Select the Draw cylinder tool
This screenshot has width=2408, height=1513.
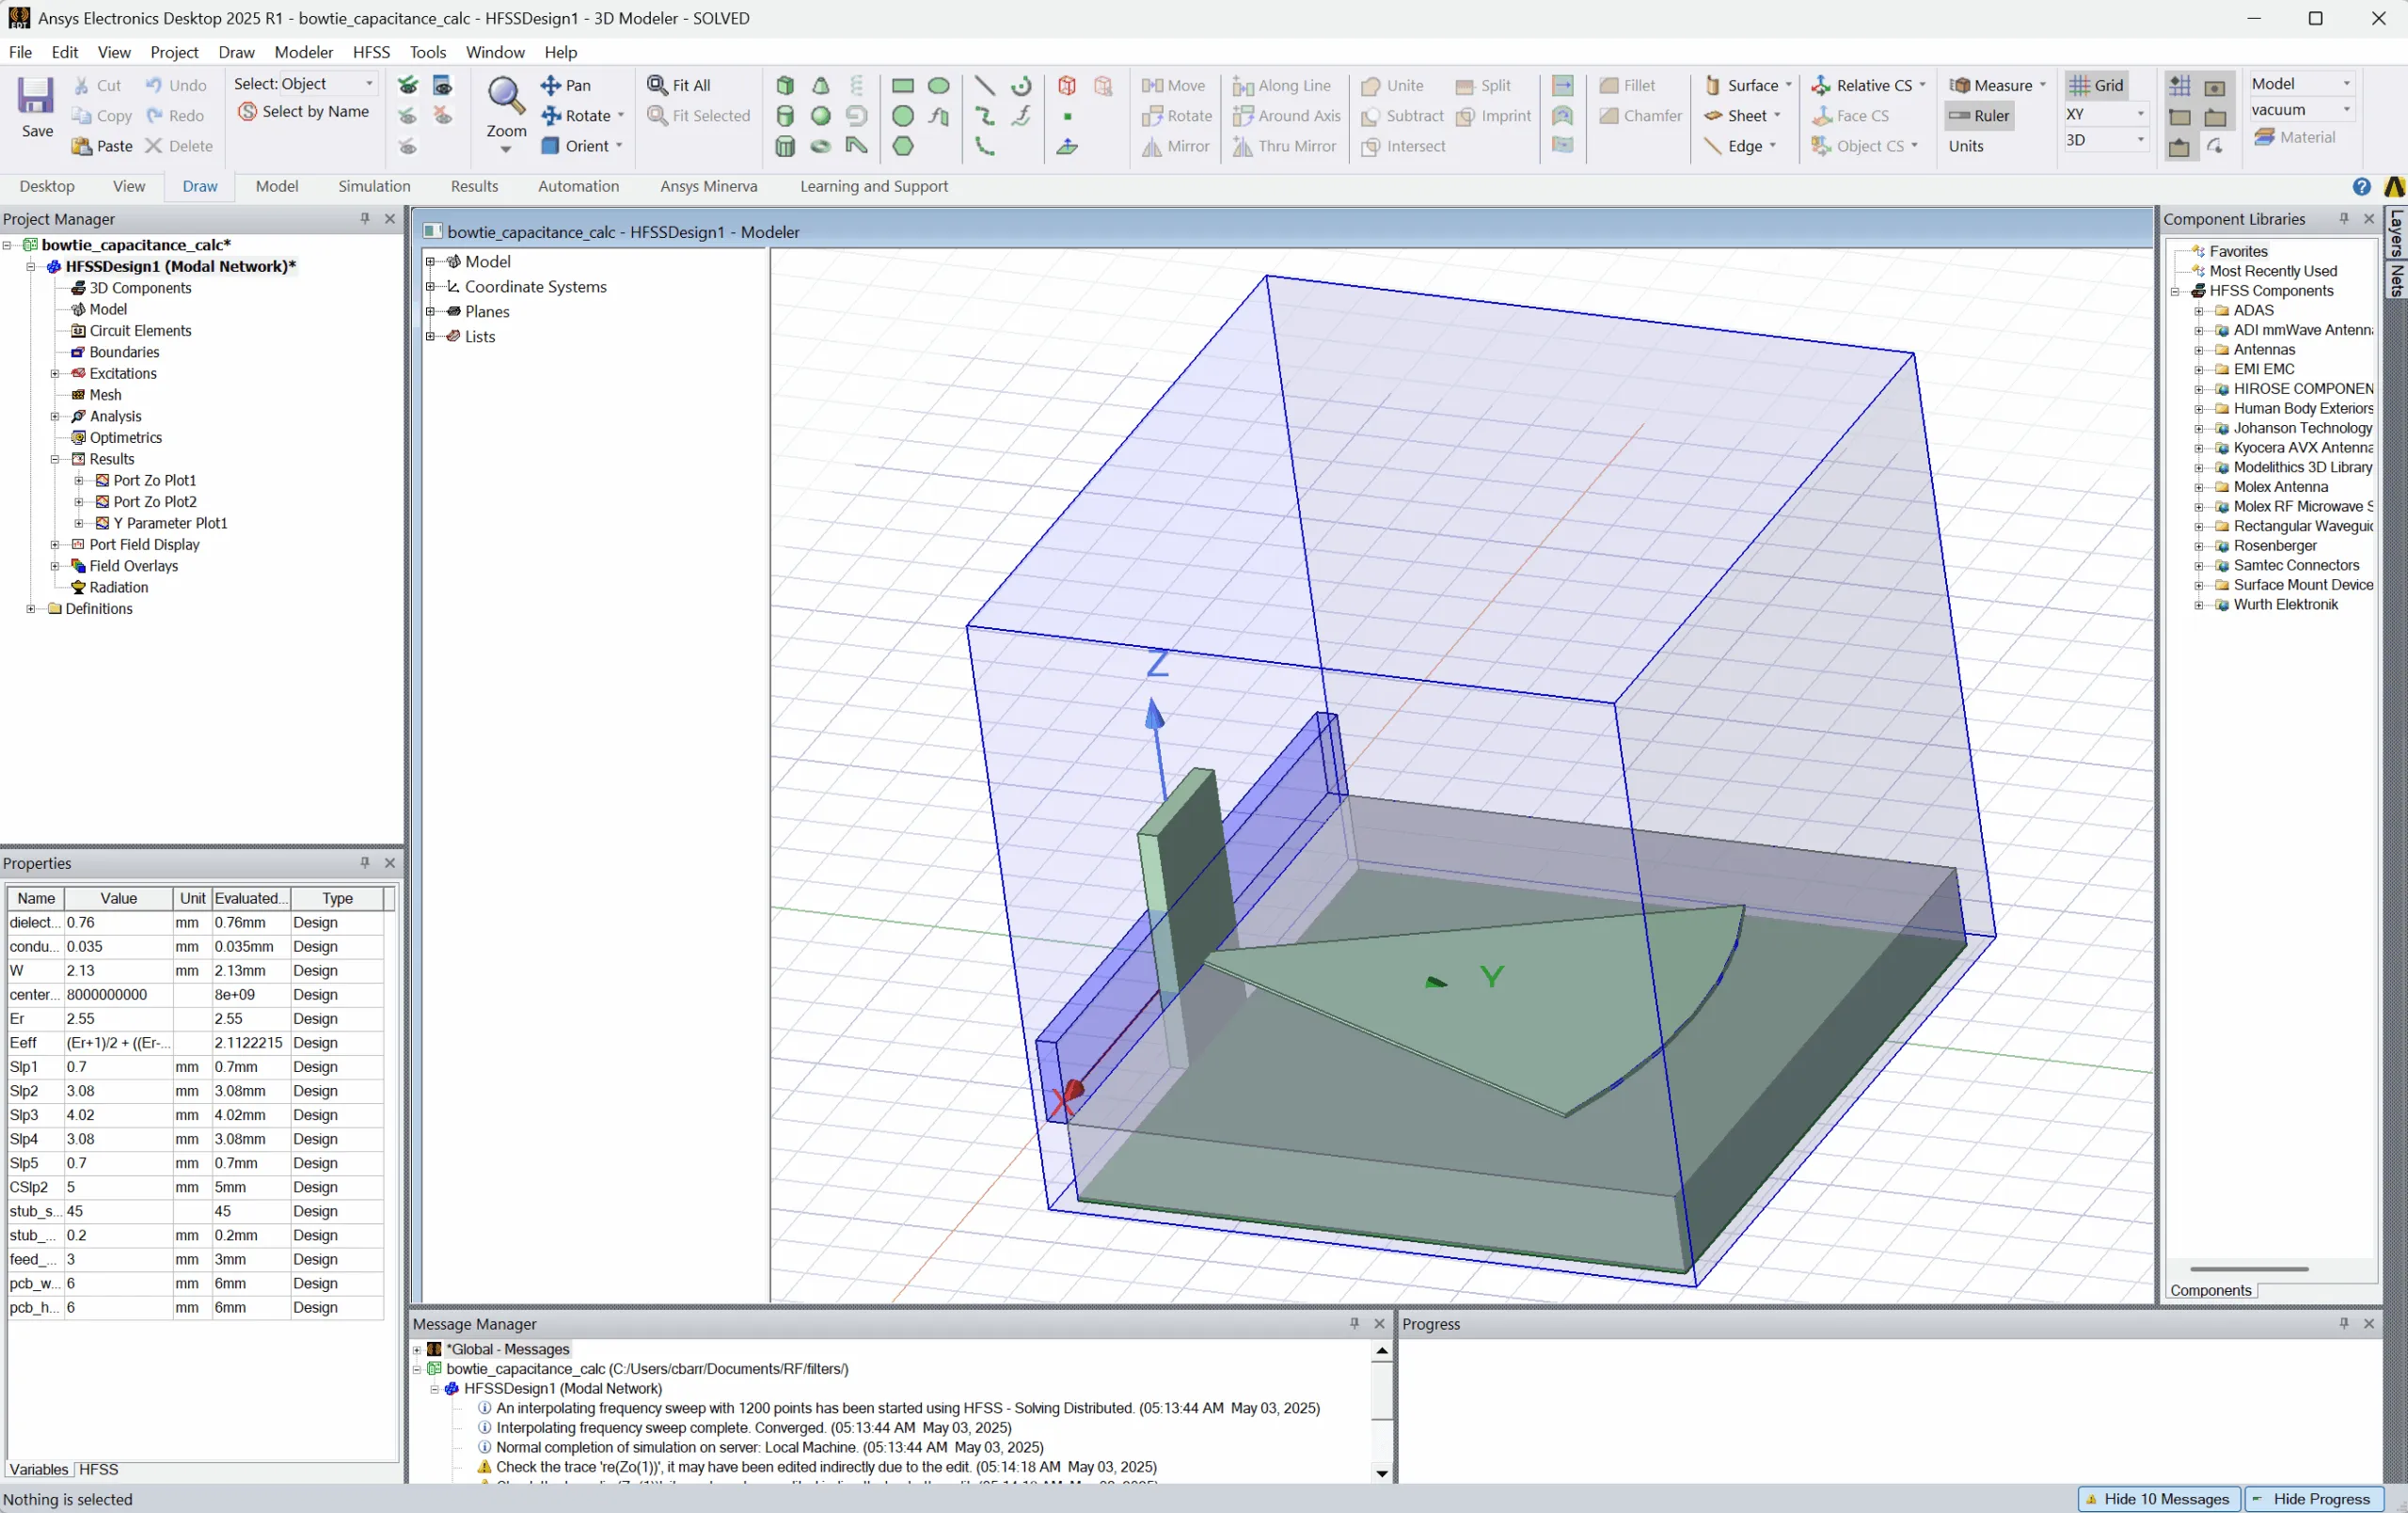point(785,116)
